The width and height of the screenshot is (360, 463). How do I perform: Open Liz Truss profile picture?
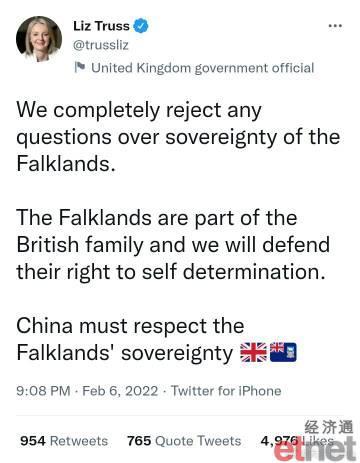click(x=39, y=39)
